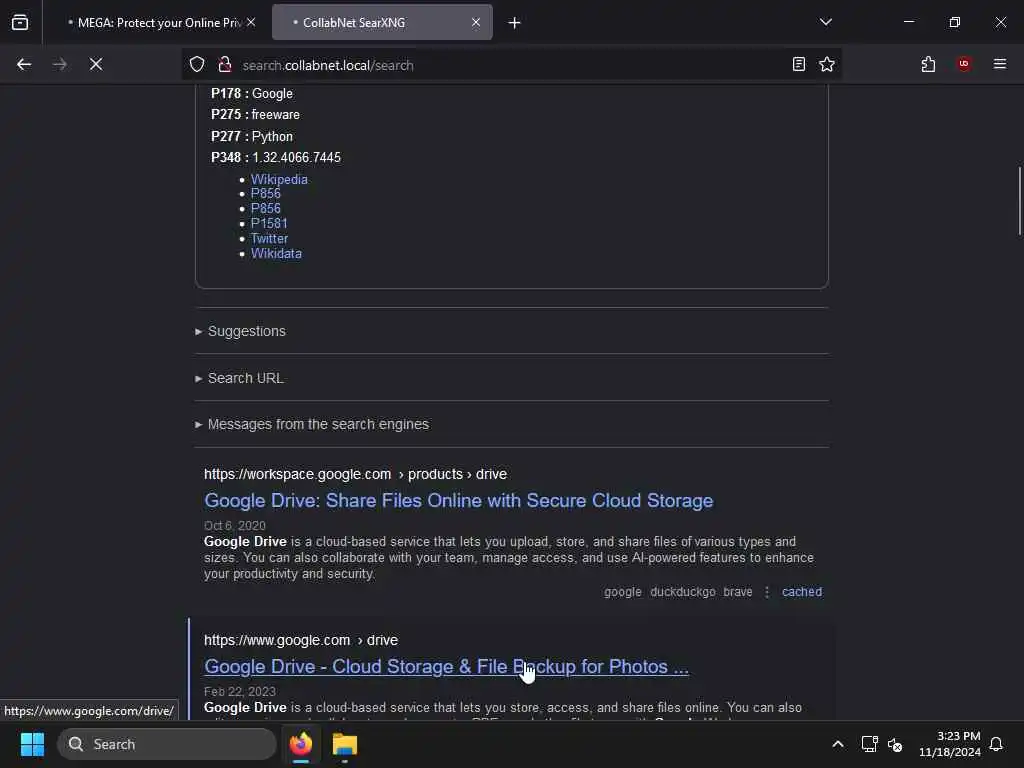Click the Oct 6, 2020 result date
1024x768 pixels.
coord(234,526)
